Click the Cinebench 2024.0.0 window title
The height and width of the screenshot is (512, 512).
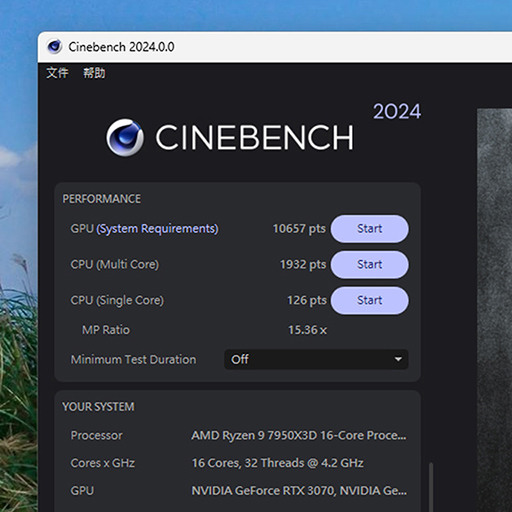pyautogui.click(x=121, y=47)
